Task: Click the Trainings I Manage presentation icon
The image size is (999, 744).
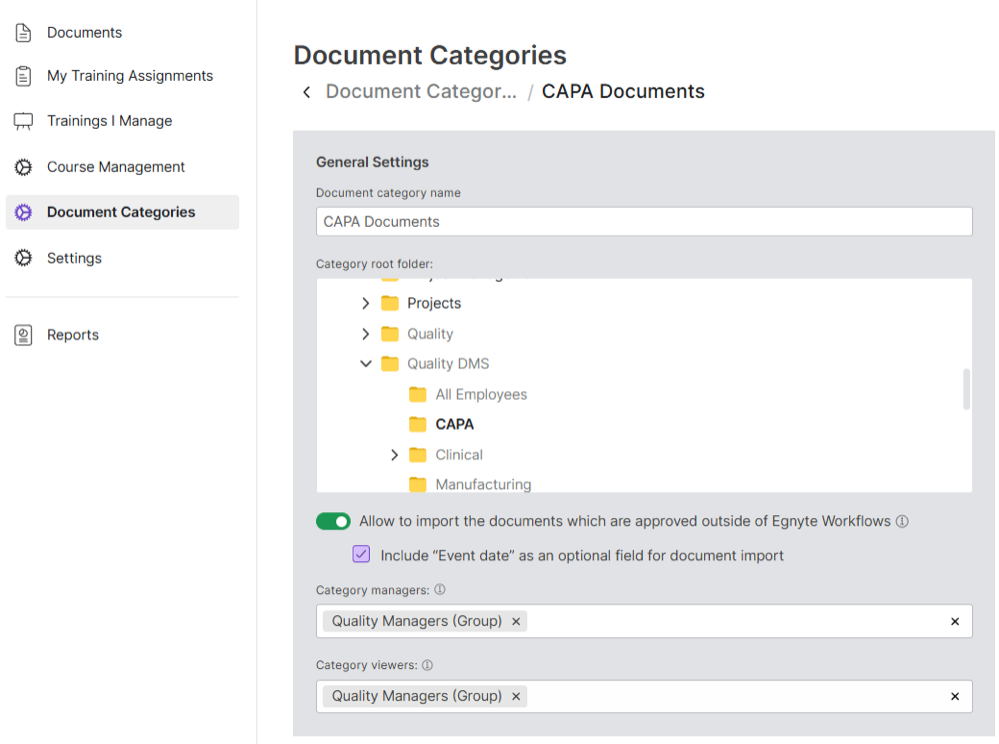Action: point(22,121)
